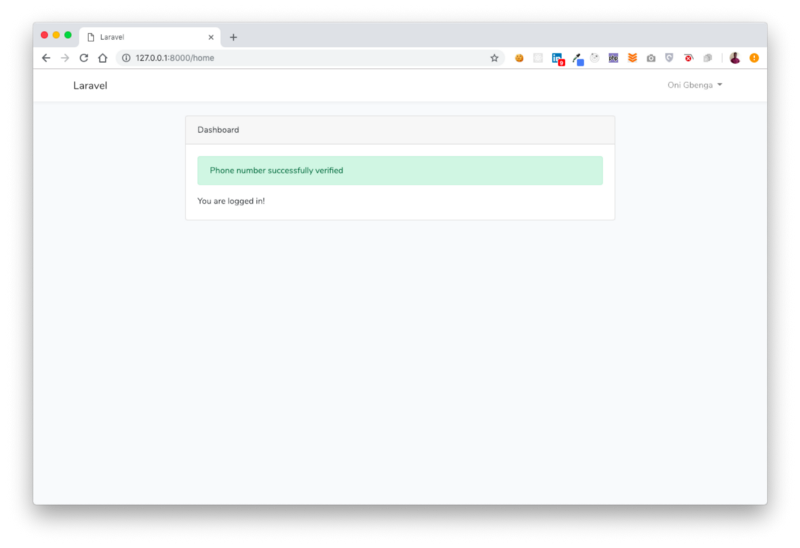Screen dimensions: 800x548
Task: Open the Chrome profile avatar
Action: coord(735,58)
